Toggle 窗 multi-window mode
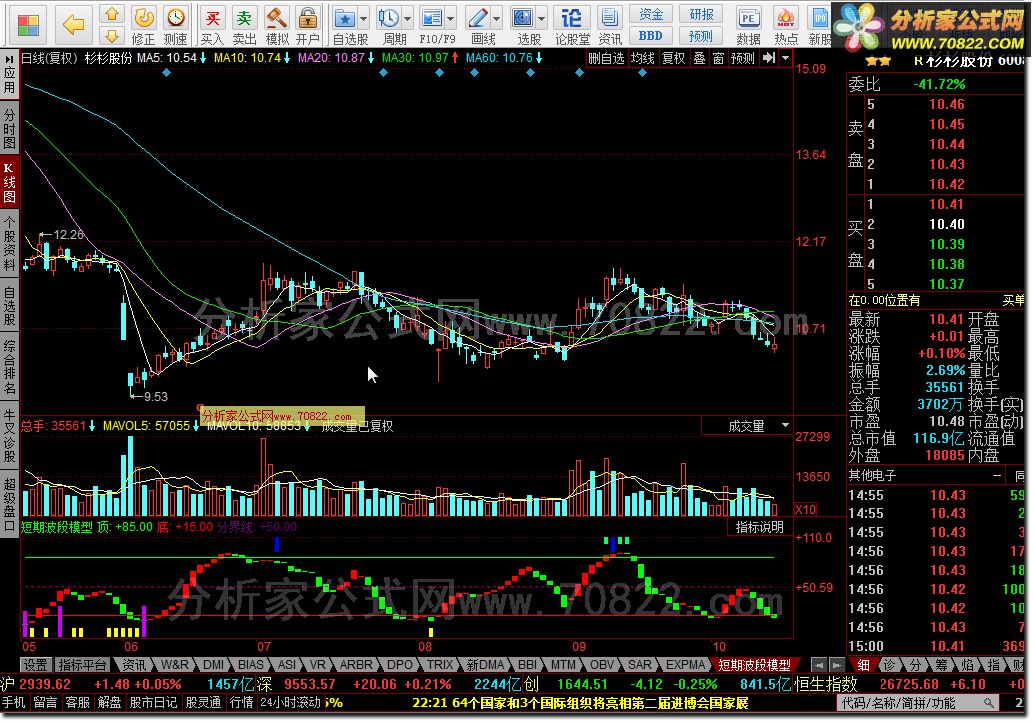The width and height of the screenshot is (1033, 722). 718,58
